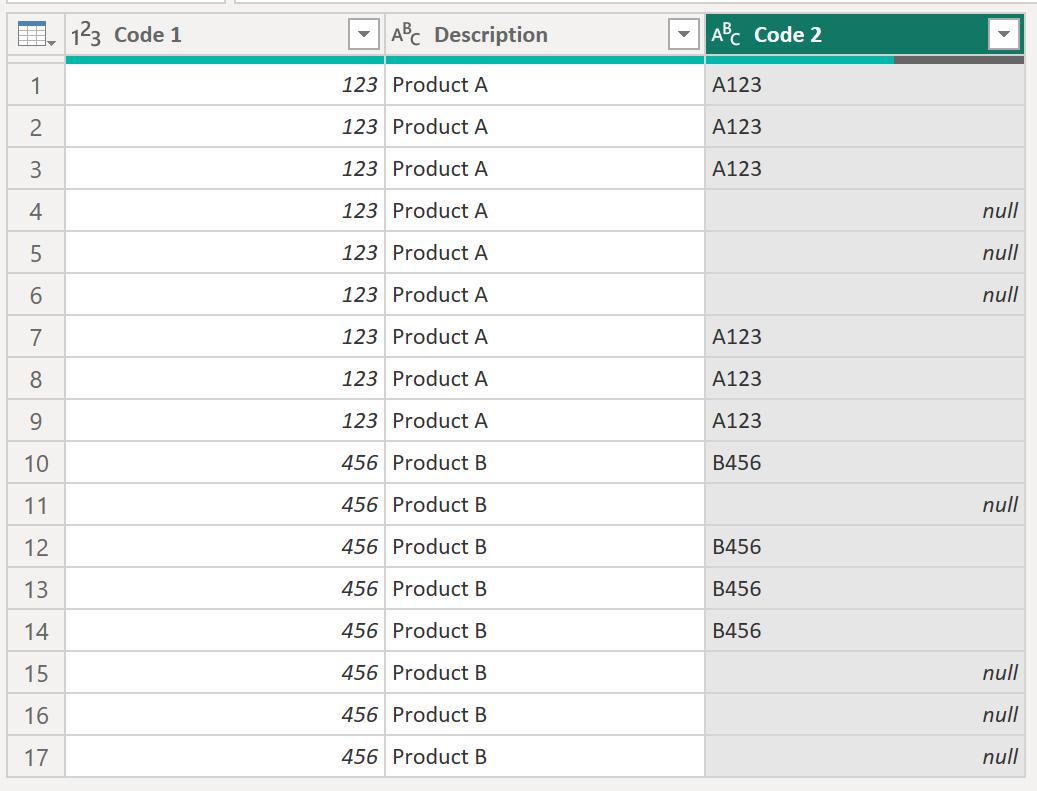Screen dimensions: 1037x791
Task: Click the Product B cell in row 11
Action: coord(545,505)
